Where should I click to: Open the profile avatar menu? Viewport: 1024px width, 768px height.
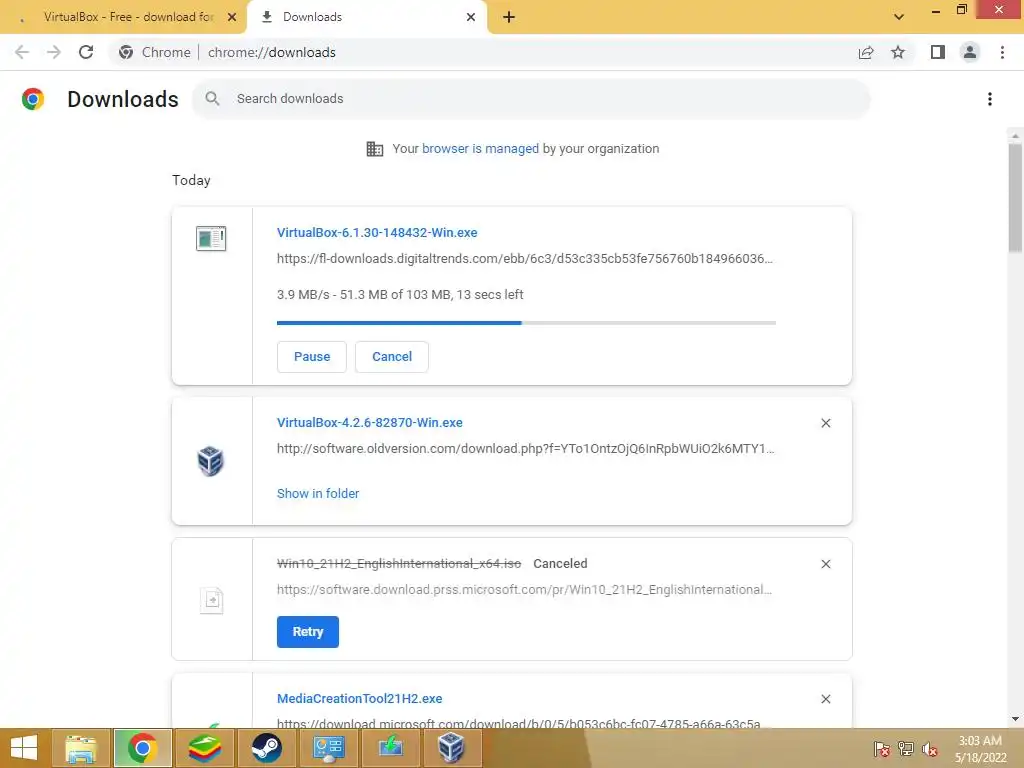(970, 52)
